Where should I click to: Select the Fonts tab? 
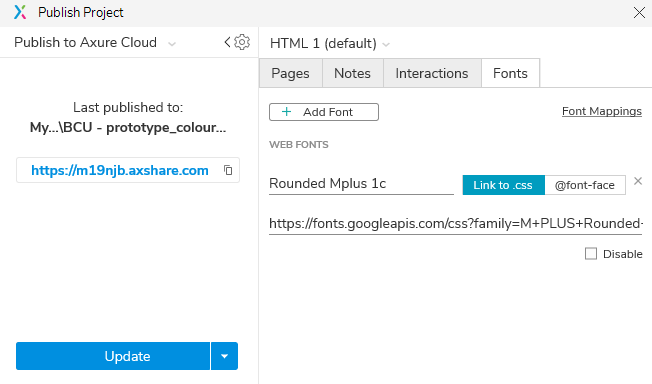click(510, 73)
